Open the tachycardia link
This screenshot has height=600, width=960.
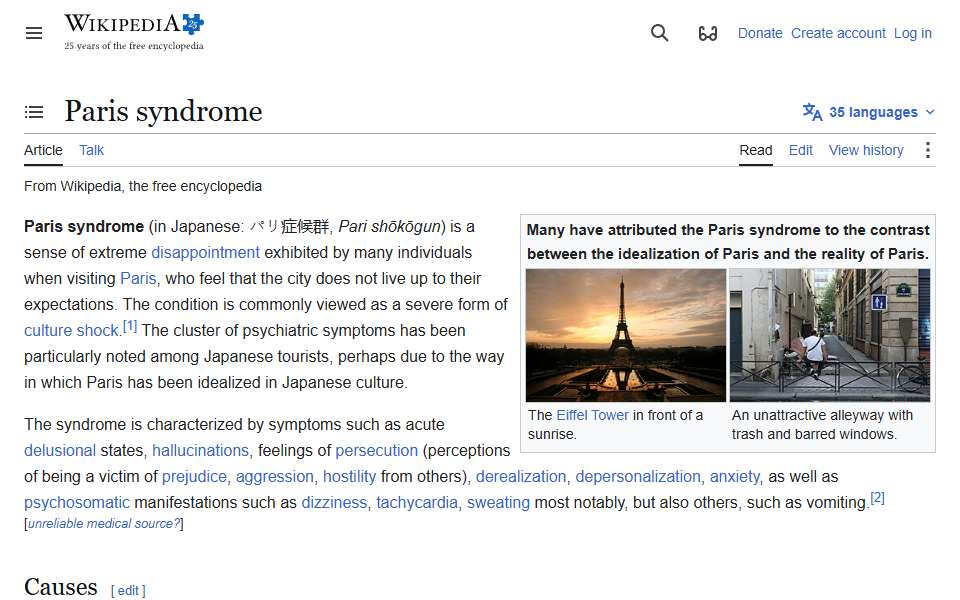[x=417, y=503]
